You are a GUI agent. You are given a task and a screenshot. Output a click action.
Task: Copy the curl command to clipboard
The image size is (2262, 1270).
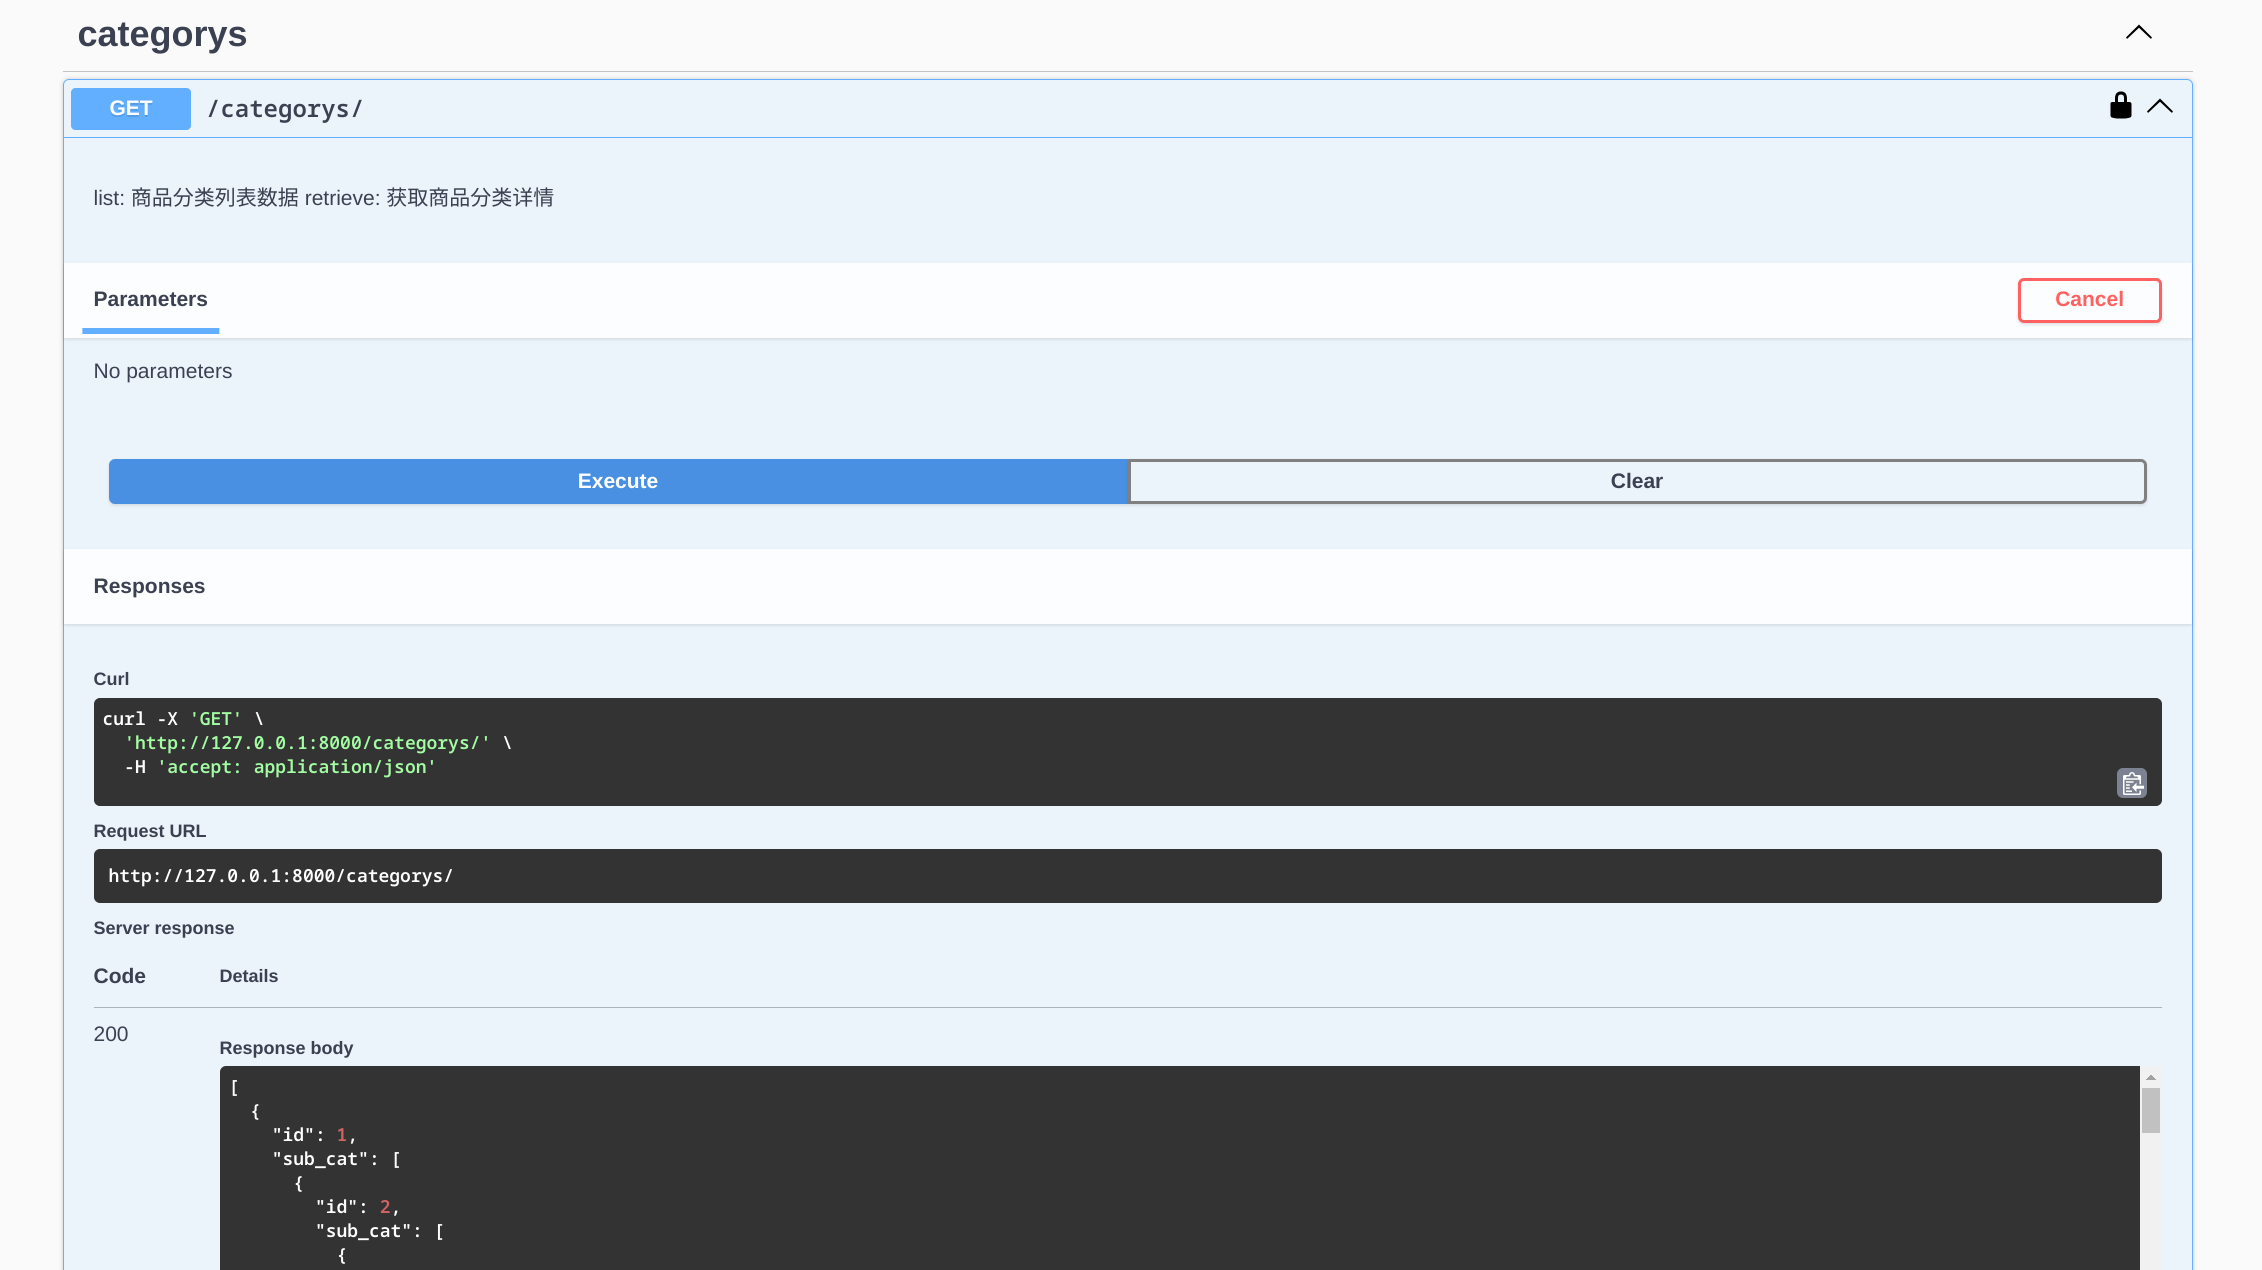(2131, 783)
